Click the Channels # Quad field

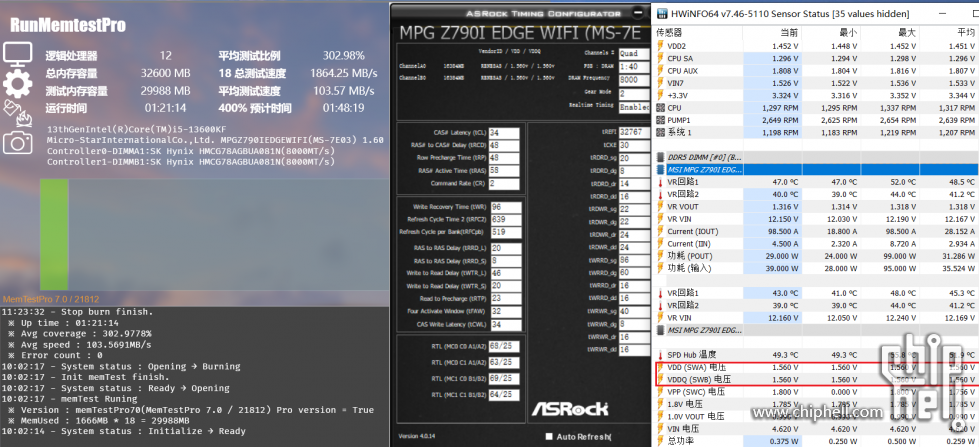pos(634,54)
